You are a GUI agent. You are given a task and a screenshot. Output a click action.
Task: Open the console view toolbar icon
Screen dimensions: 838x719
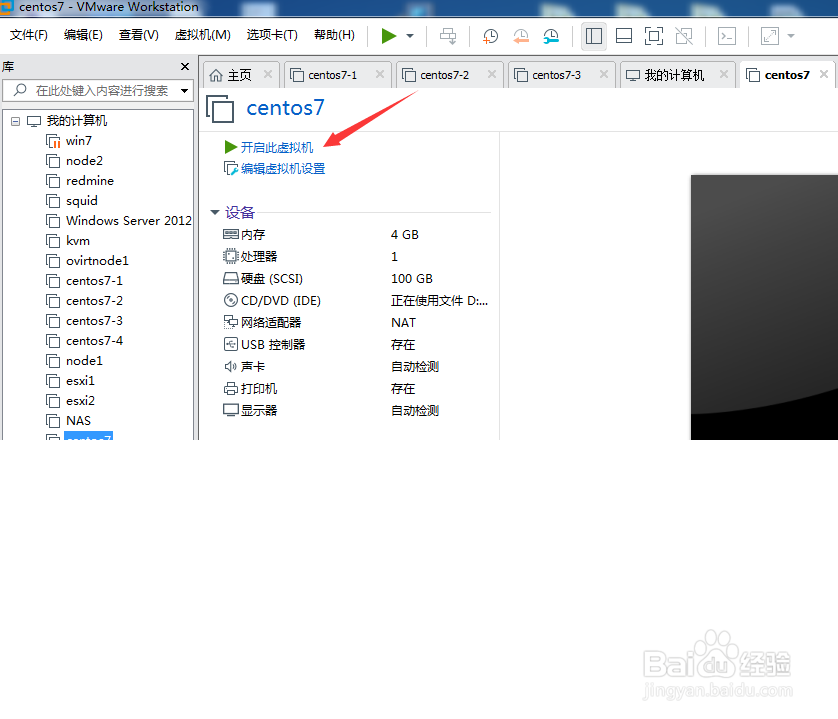(x=727, y=36)
